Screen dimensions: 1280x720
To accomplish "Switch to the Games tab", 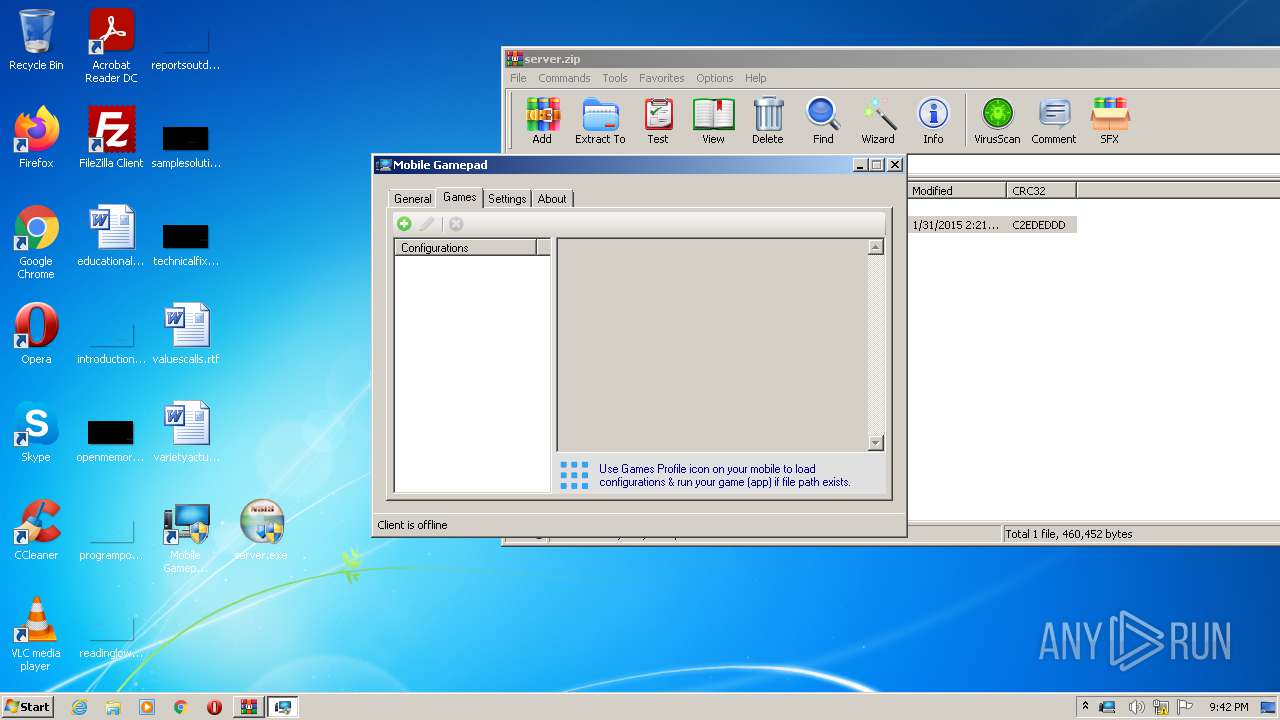I will click(460, 197).
